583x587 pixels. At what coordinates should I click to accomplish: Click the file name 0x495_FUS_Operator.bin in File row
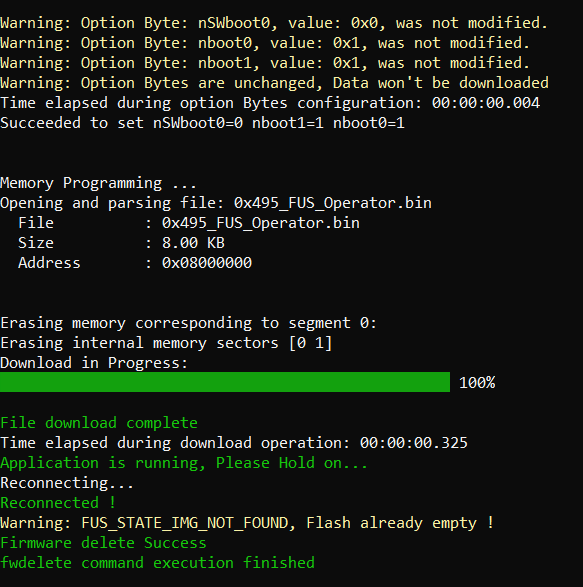pos(261,223)
